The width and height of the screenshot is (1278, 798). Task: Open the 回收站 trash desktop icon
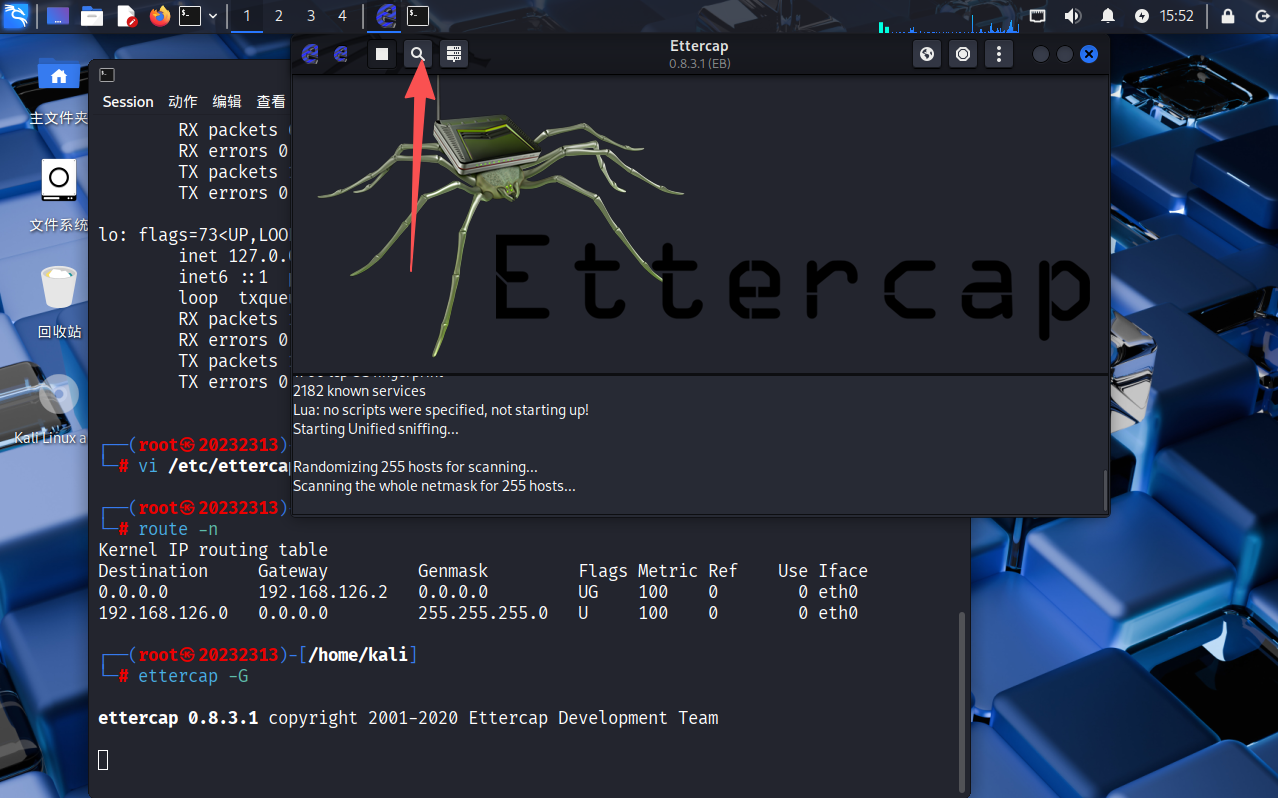[58, 301]
